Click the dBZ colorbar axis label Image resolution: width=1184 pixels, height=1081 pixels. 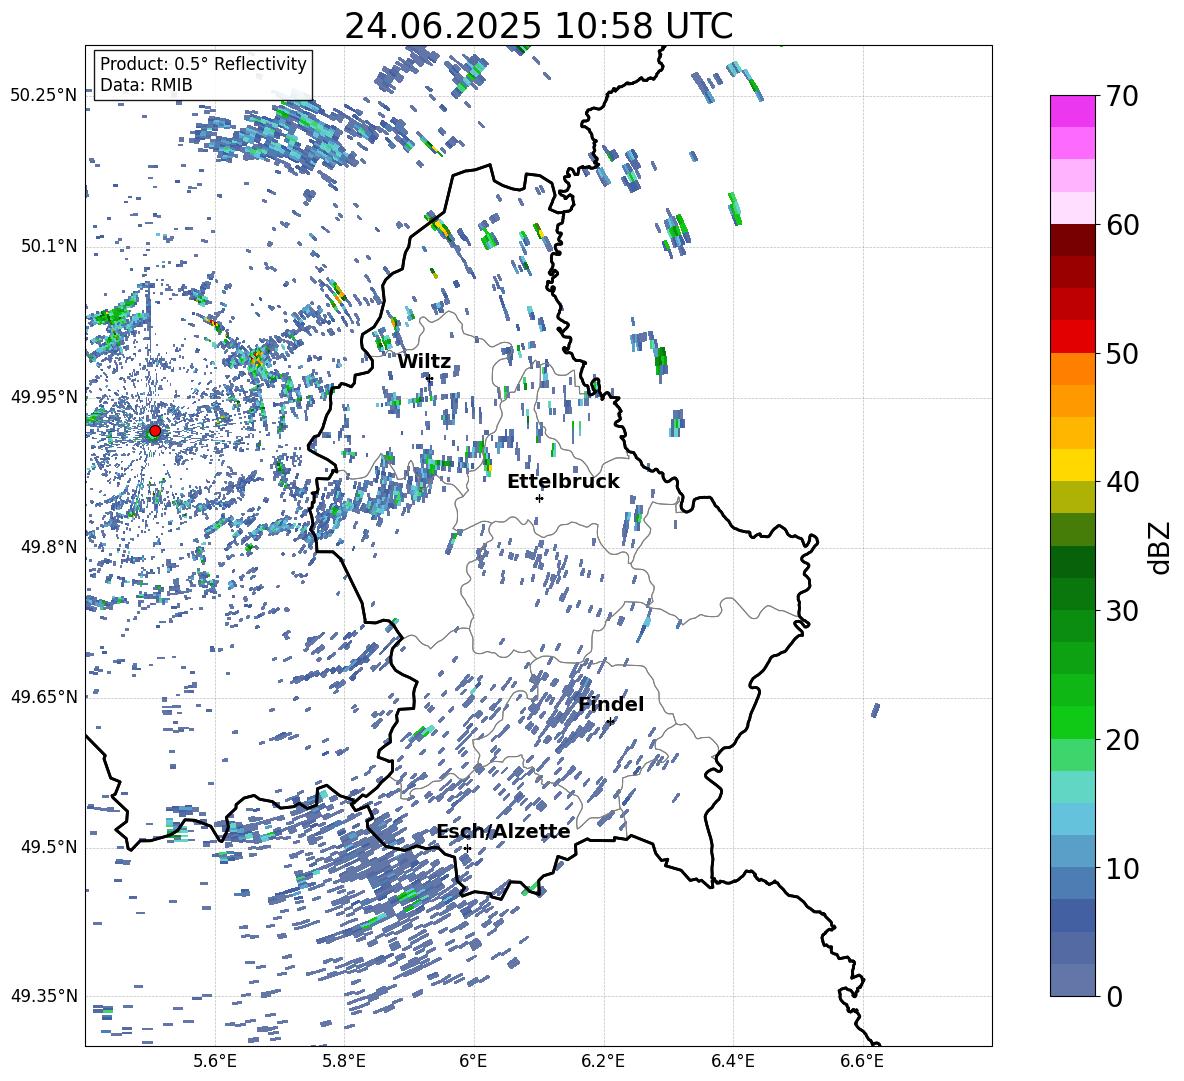[x=1159, y=547]
